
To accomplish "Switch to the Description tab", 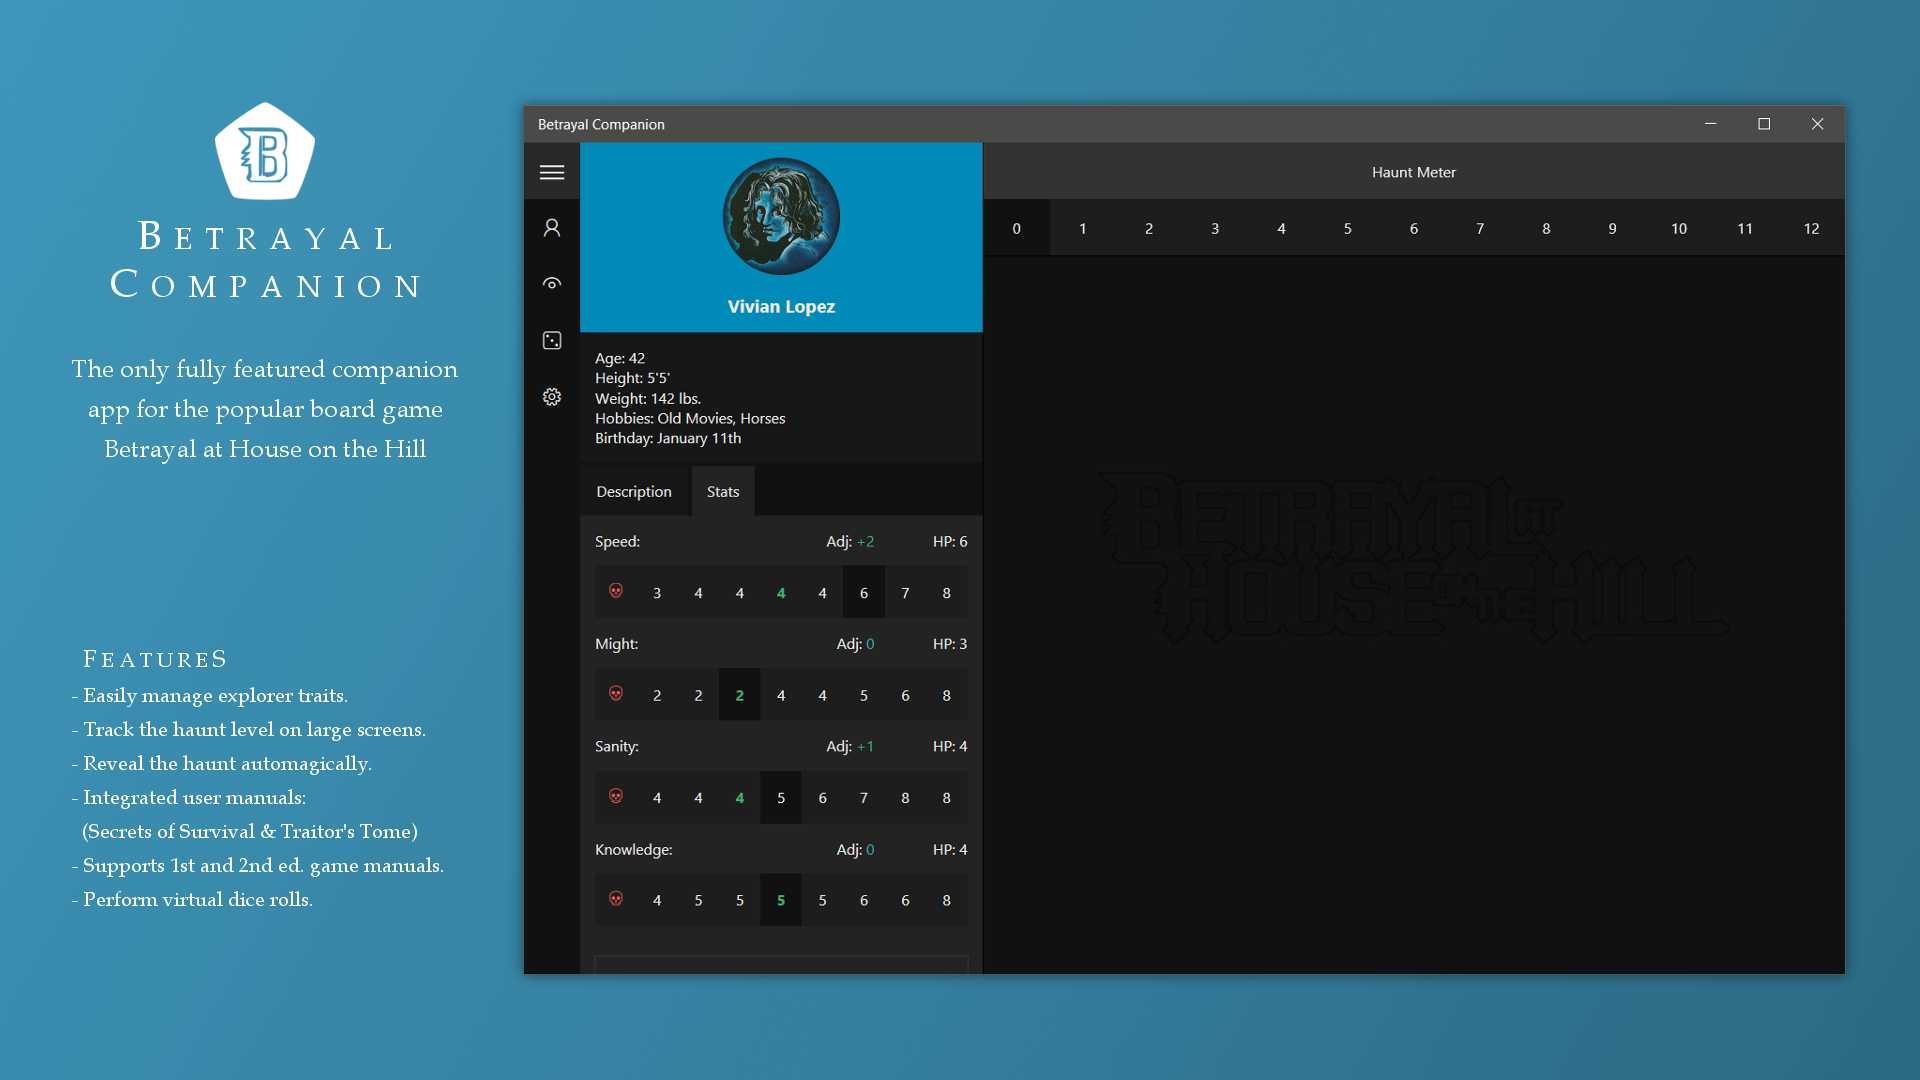I will point(634,491).
